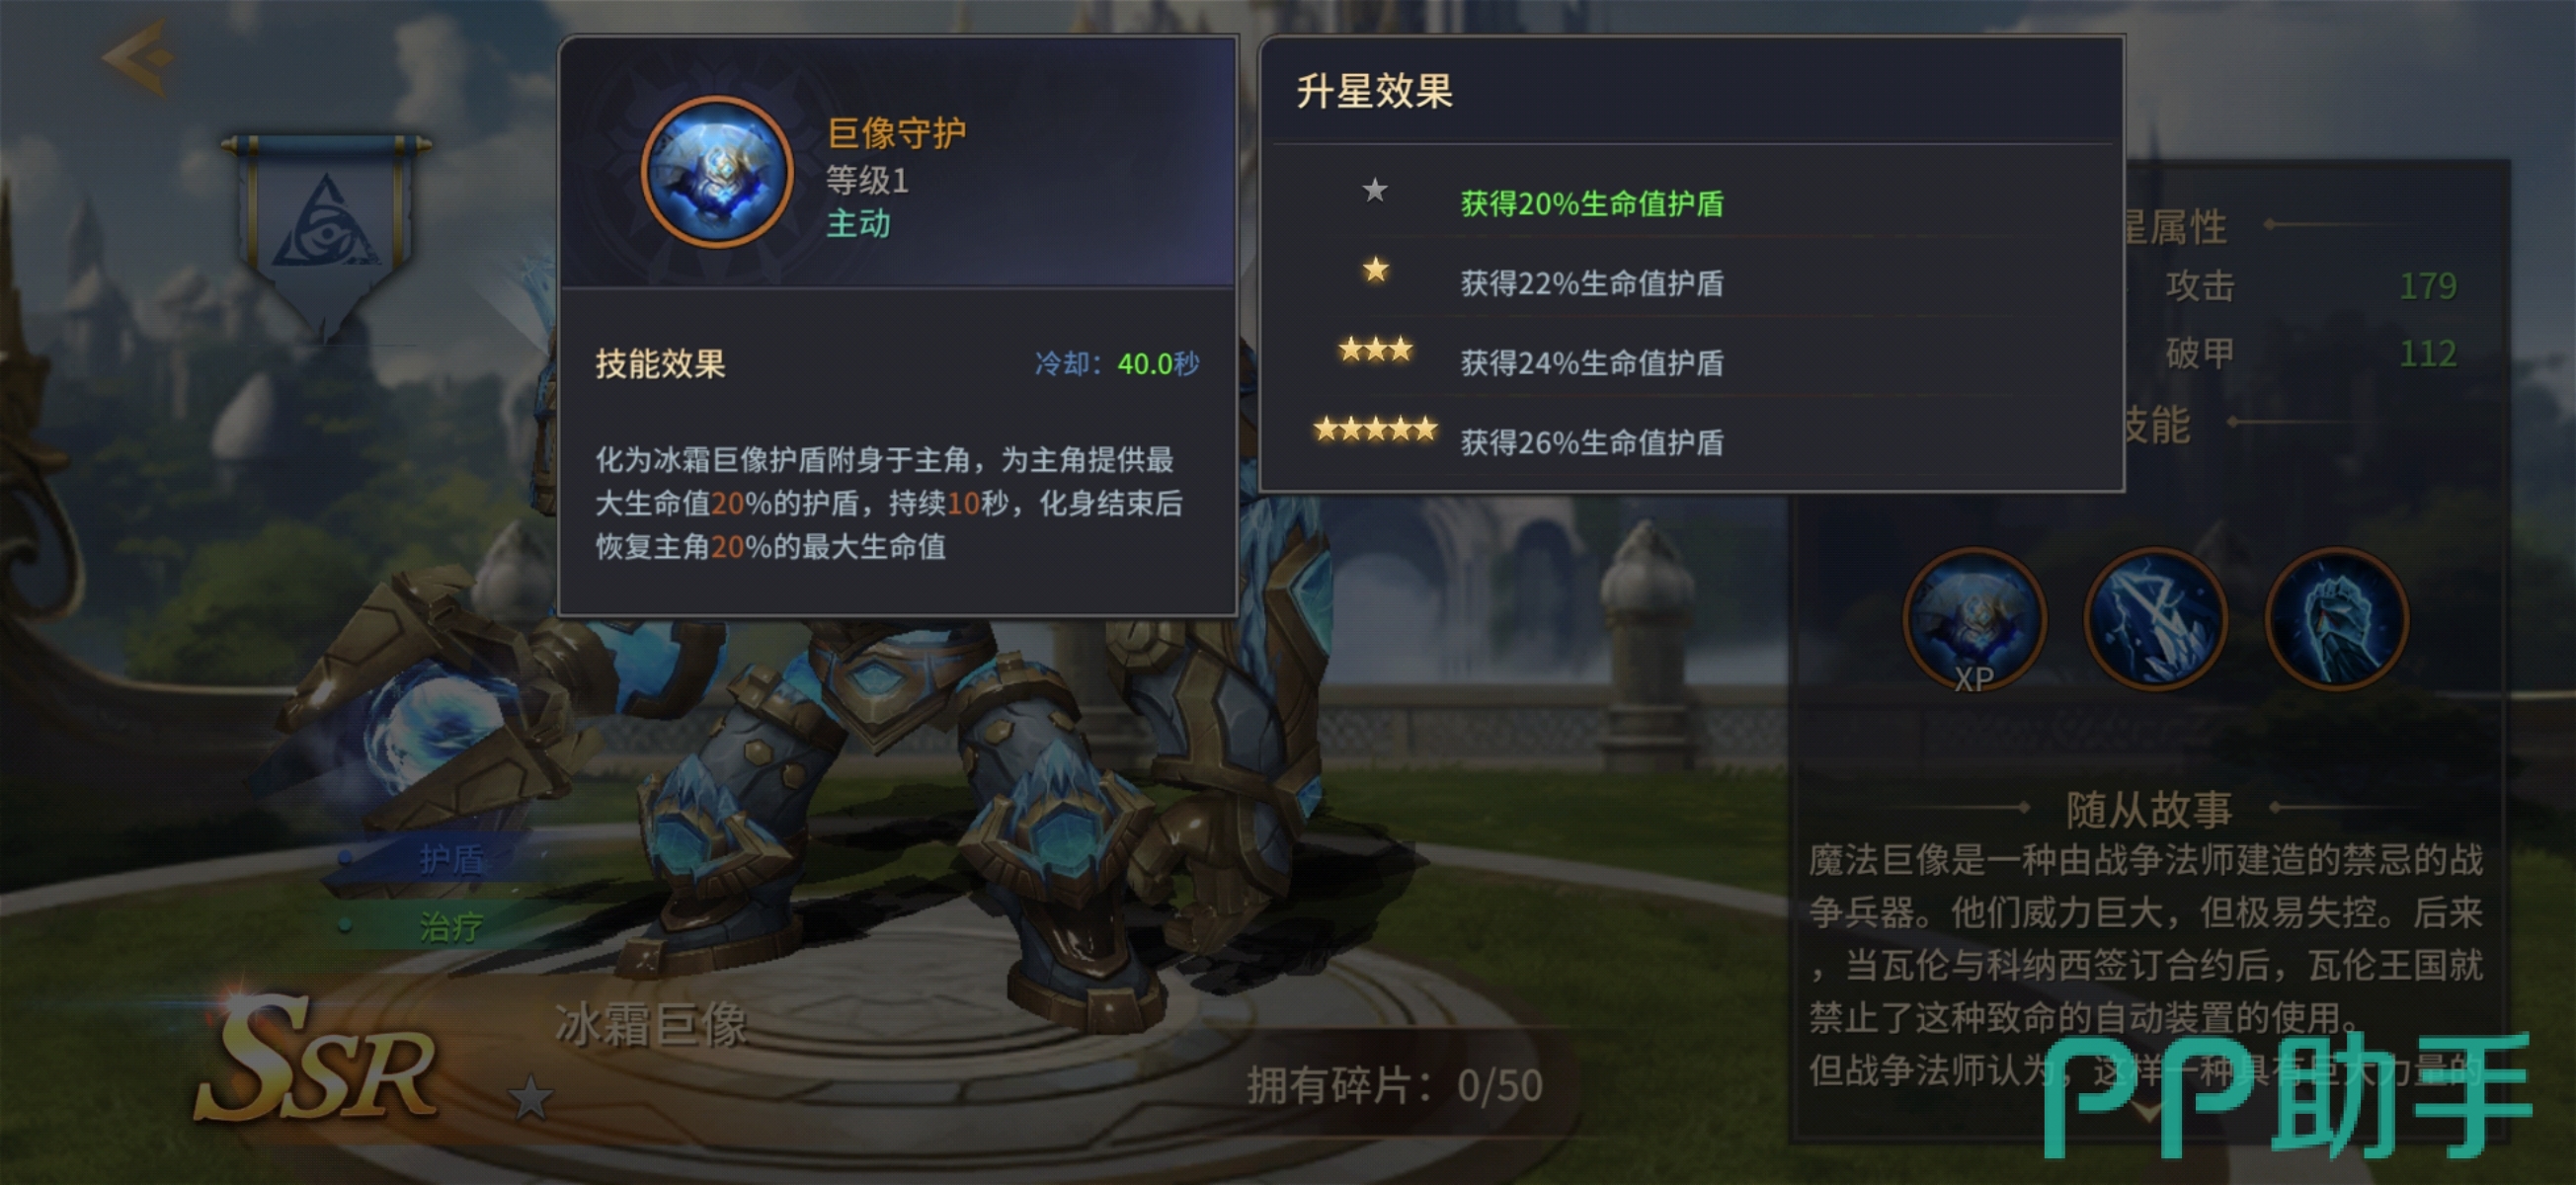Click the 冰霜巨像 name label
Viewport: 2576px width, 1185px height.
651,1025
